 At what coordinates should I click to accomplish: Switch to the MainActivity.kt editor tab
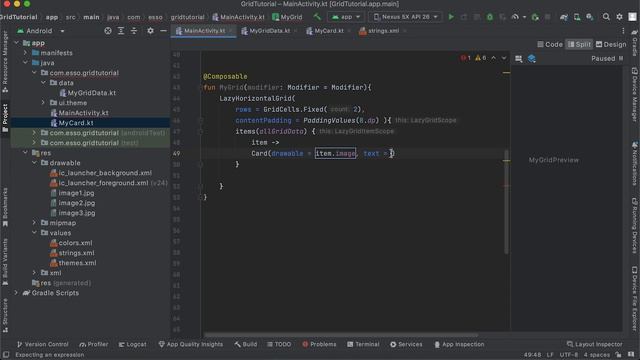(x=204, y=31)
